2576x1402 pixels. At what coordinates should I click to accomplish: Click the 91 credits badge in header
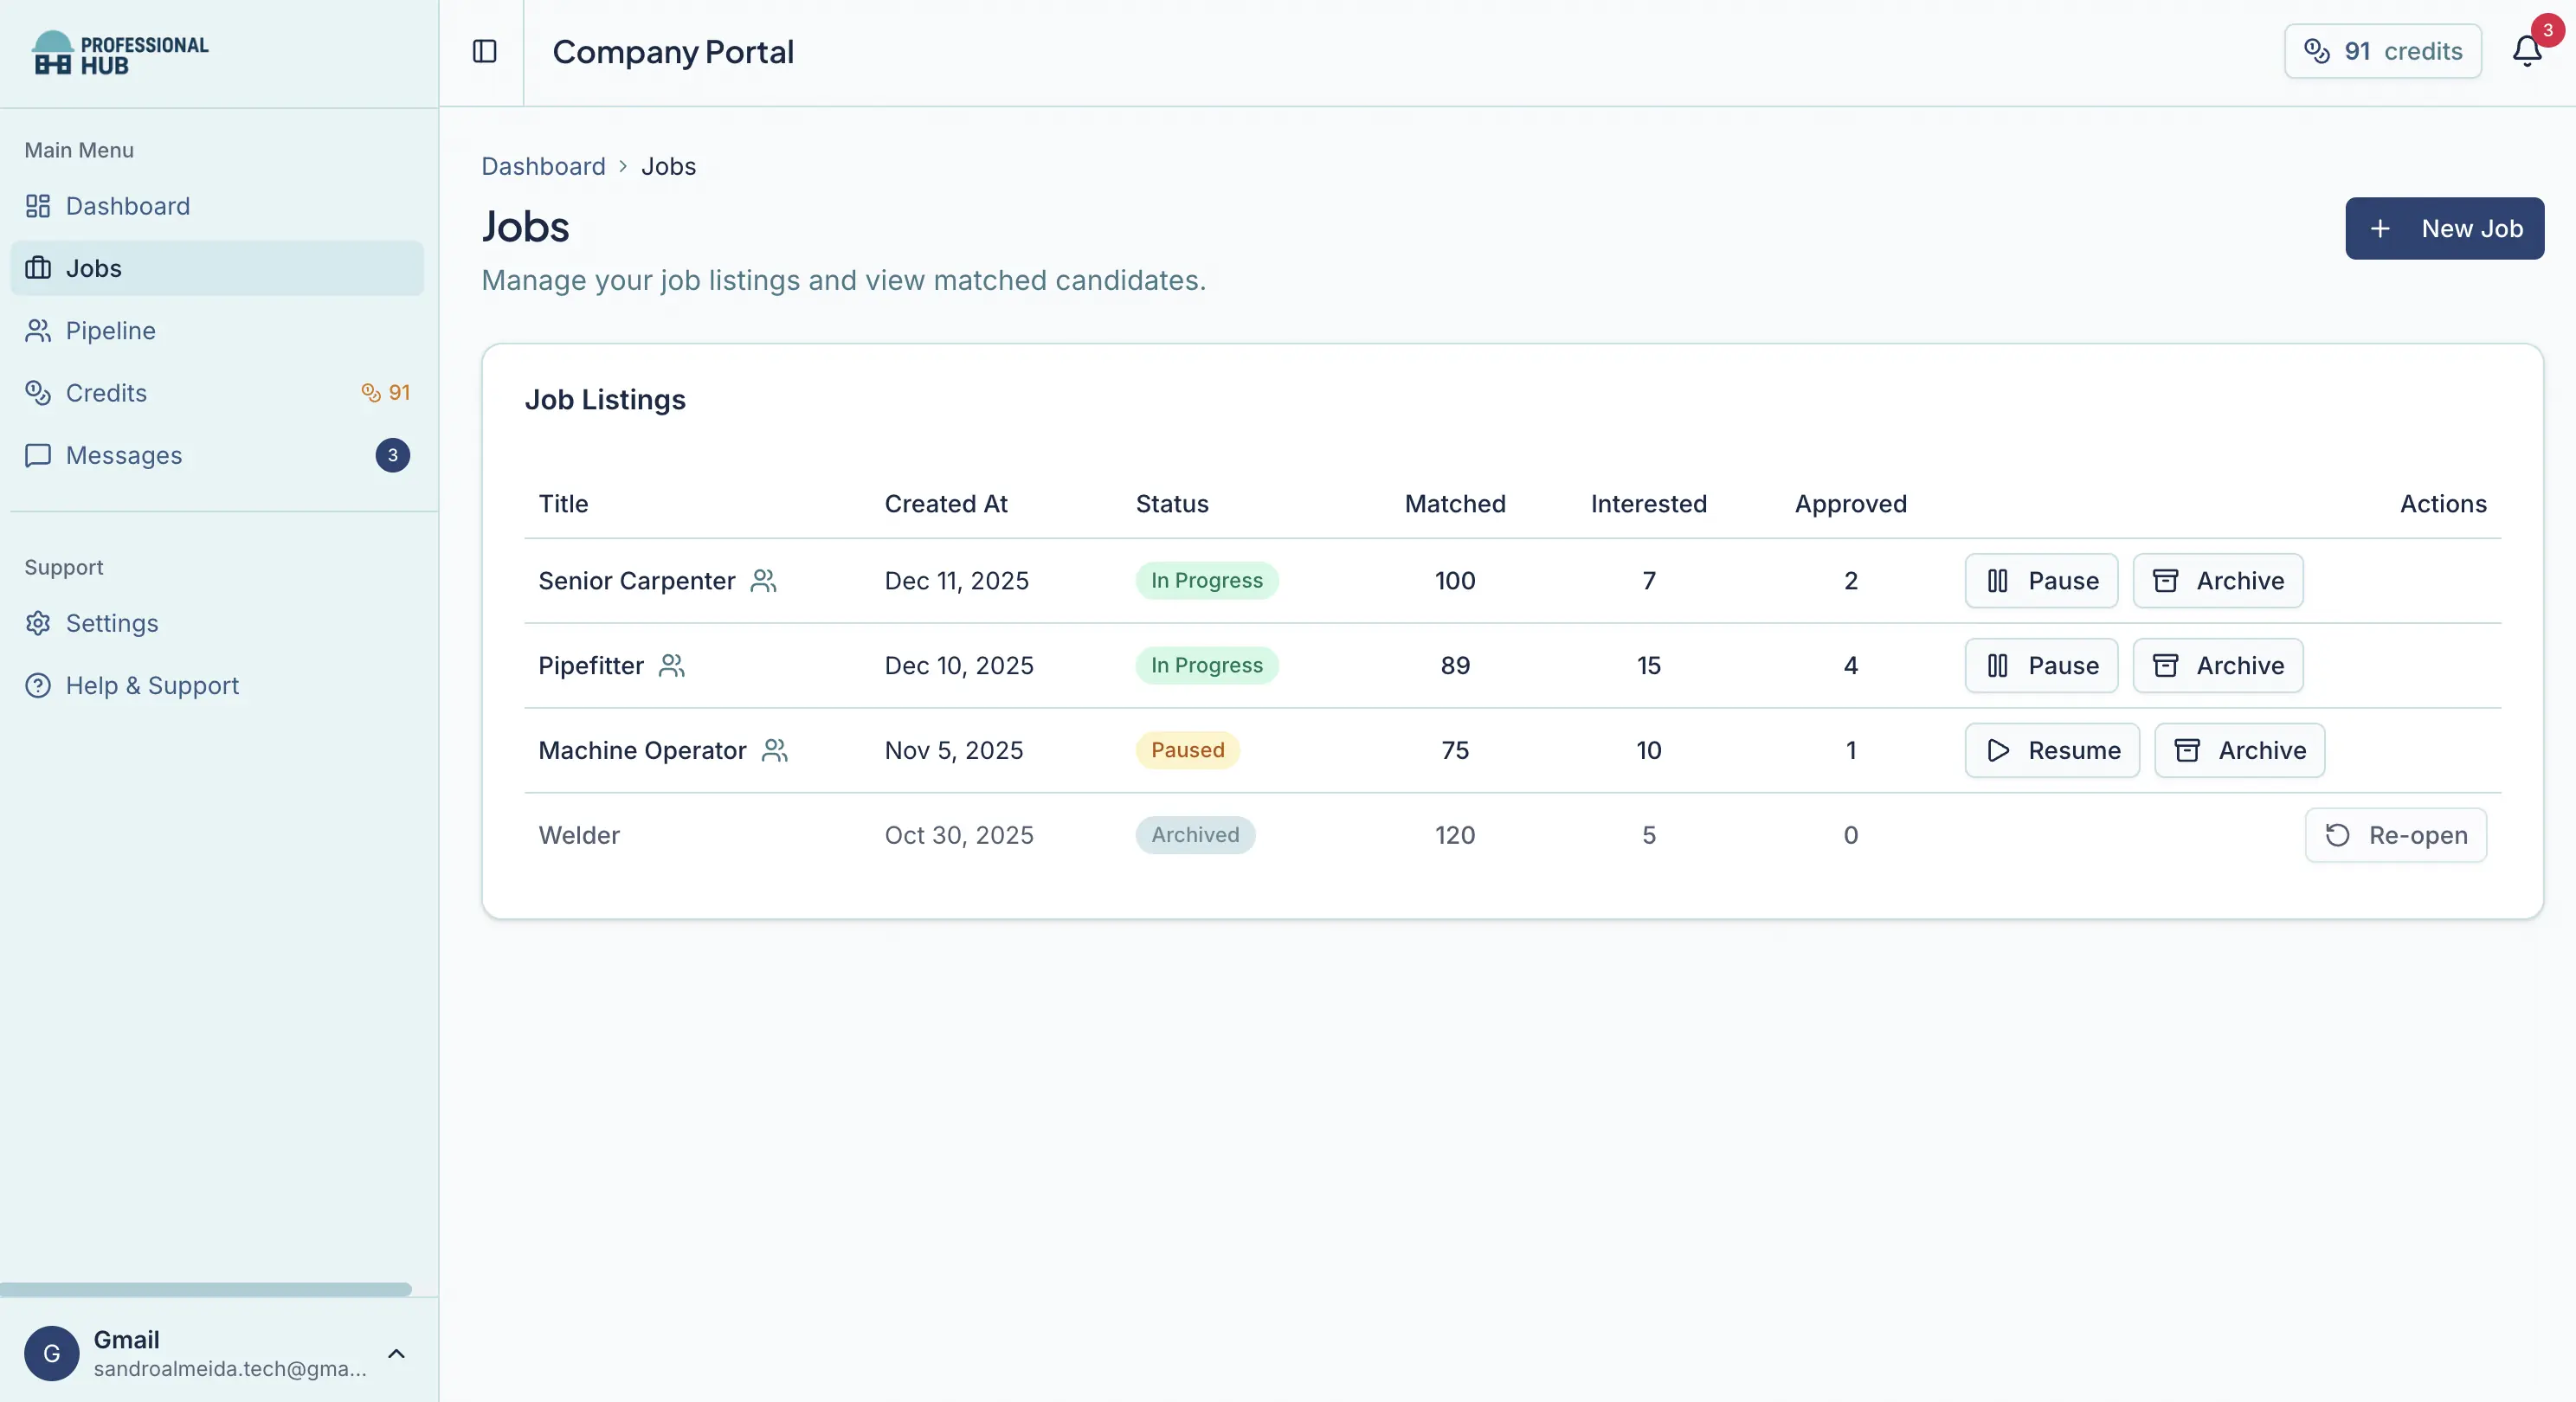point(2382,51)
